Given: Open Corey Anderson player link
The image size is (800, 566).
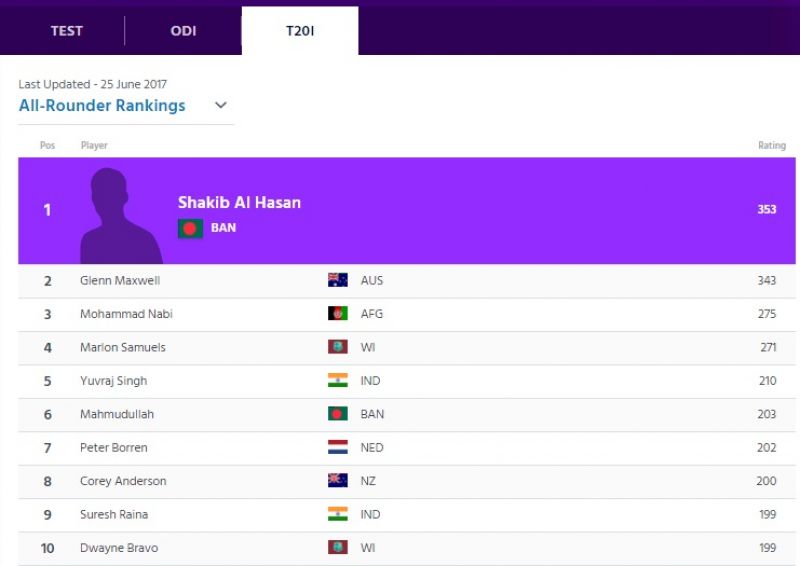Looking at the screenshot, I should coord(123,481).
